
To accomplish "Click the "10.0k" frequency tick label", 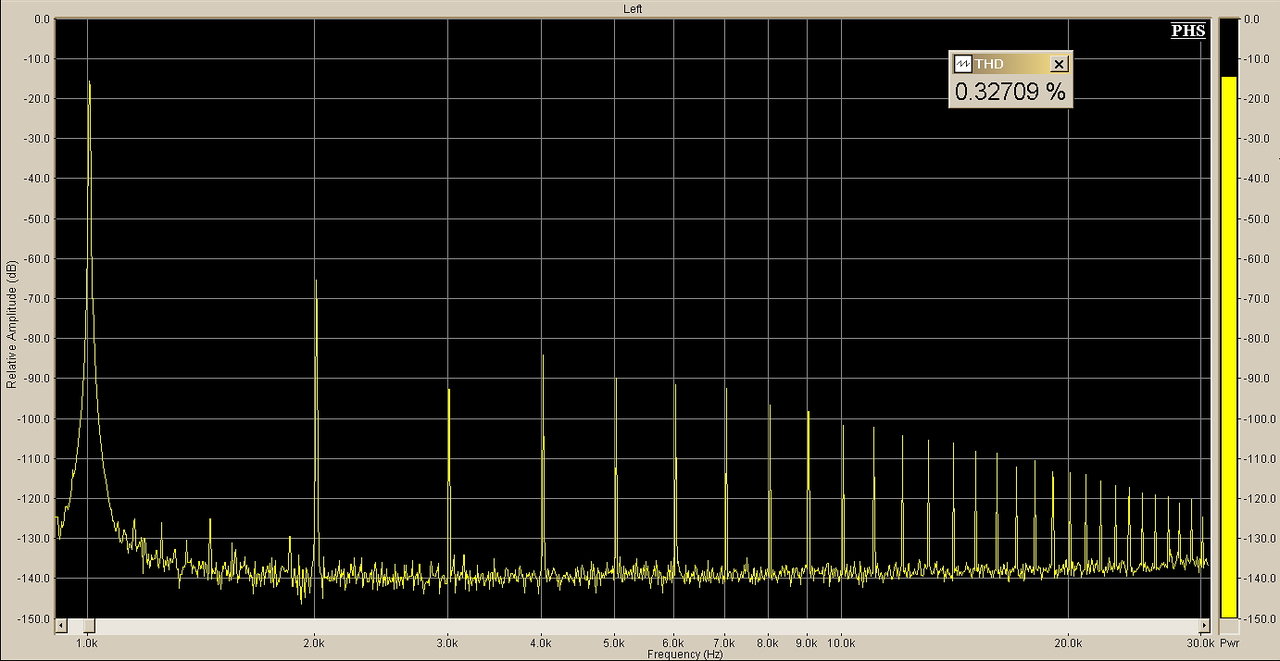I will pyautogui.click(x=841, y=642).
